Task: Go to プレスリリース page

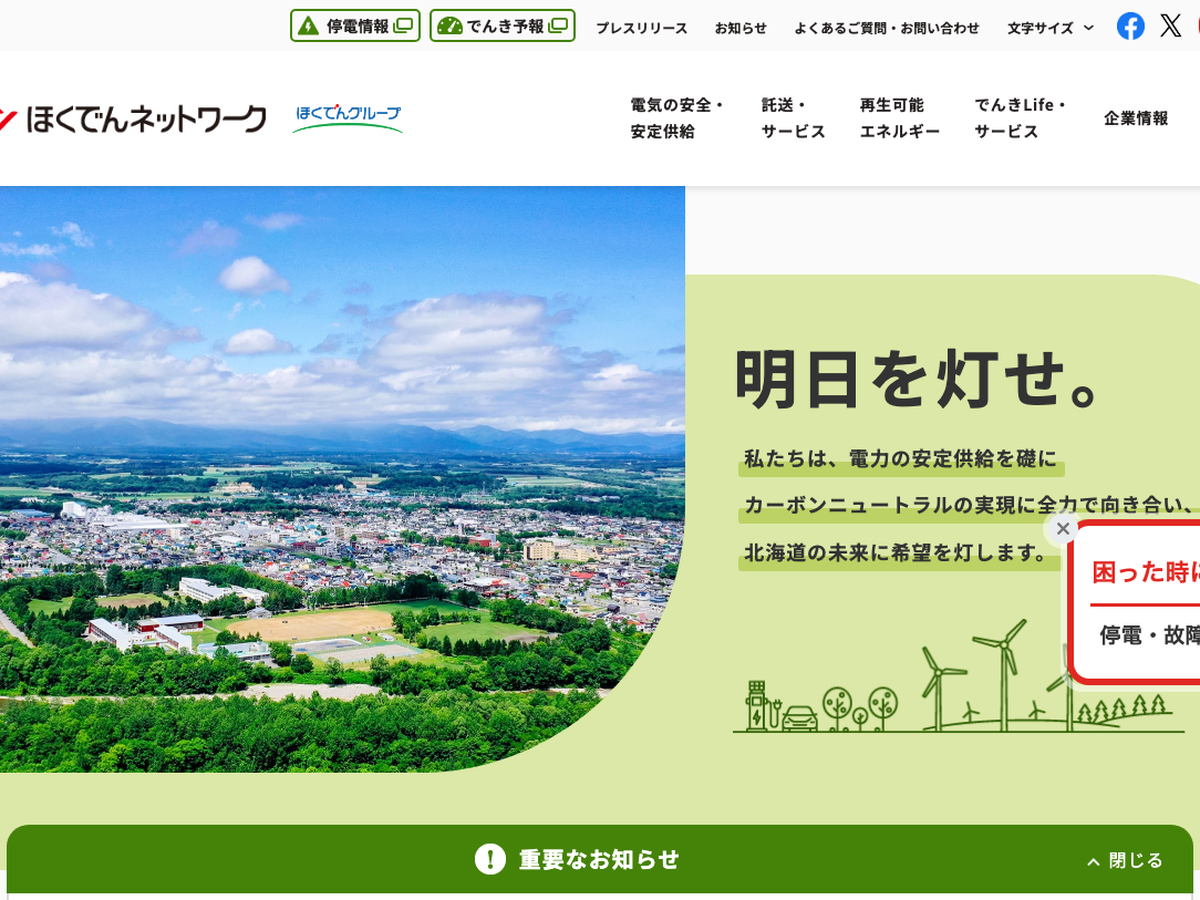Action: click(x=641, y=28)
